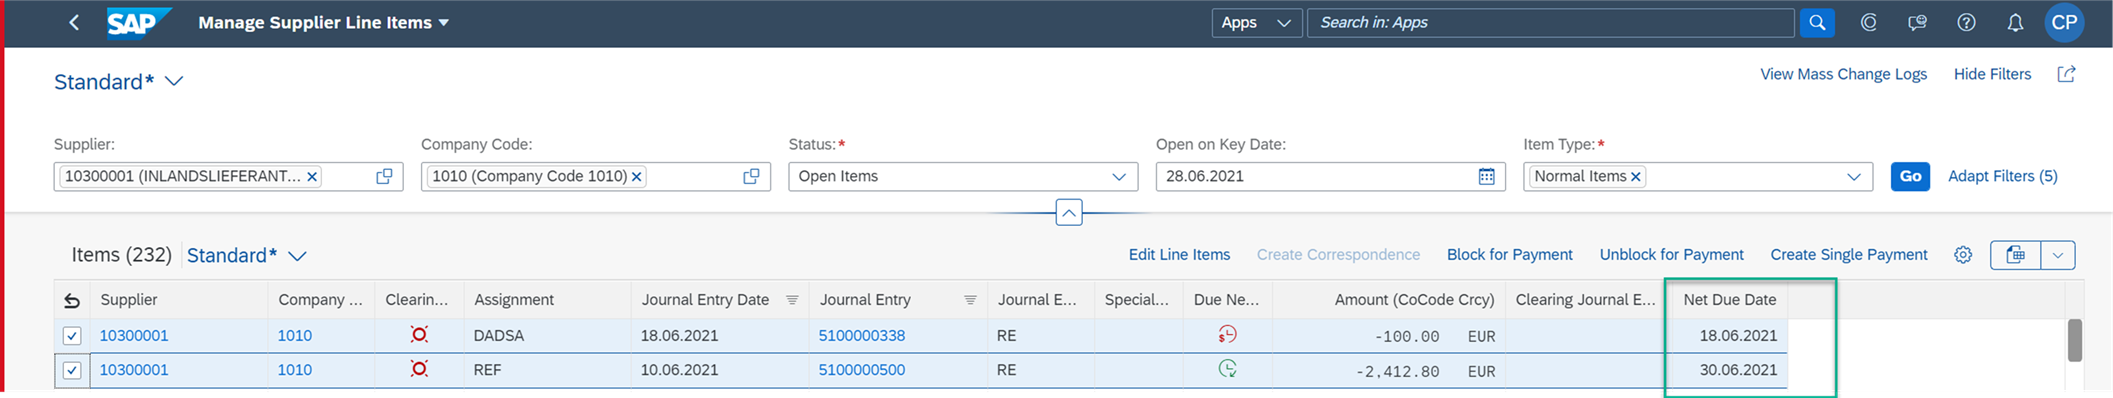Remove the Normal Items token
2113x398 pixels.
pos(1636,177)
